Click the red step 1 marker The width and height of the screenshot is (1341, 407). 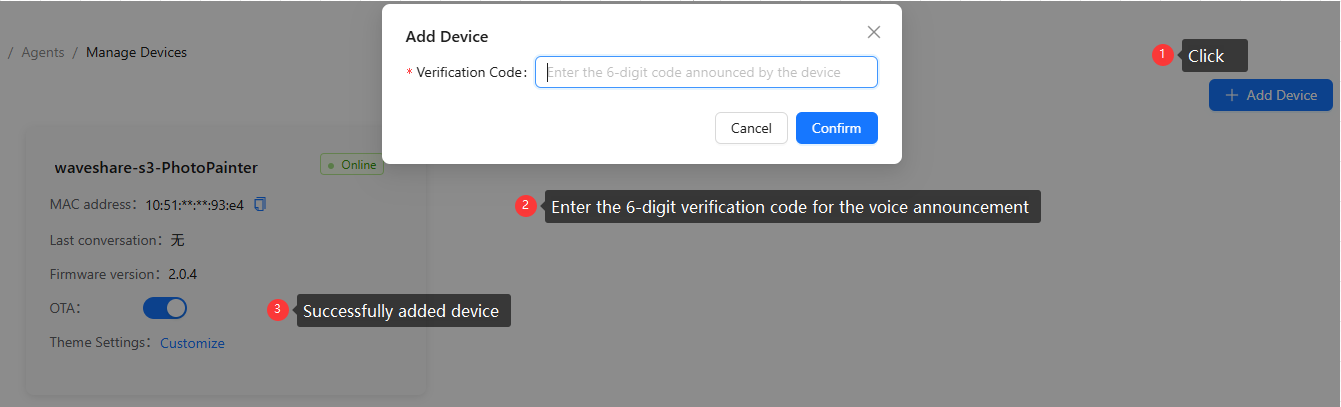click(1162, 55)
